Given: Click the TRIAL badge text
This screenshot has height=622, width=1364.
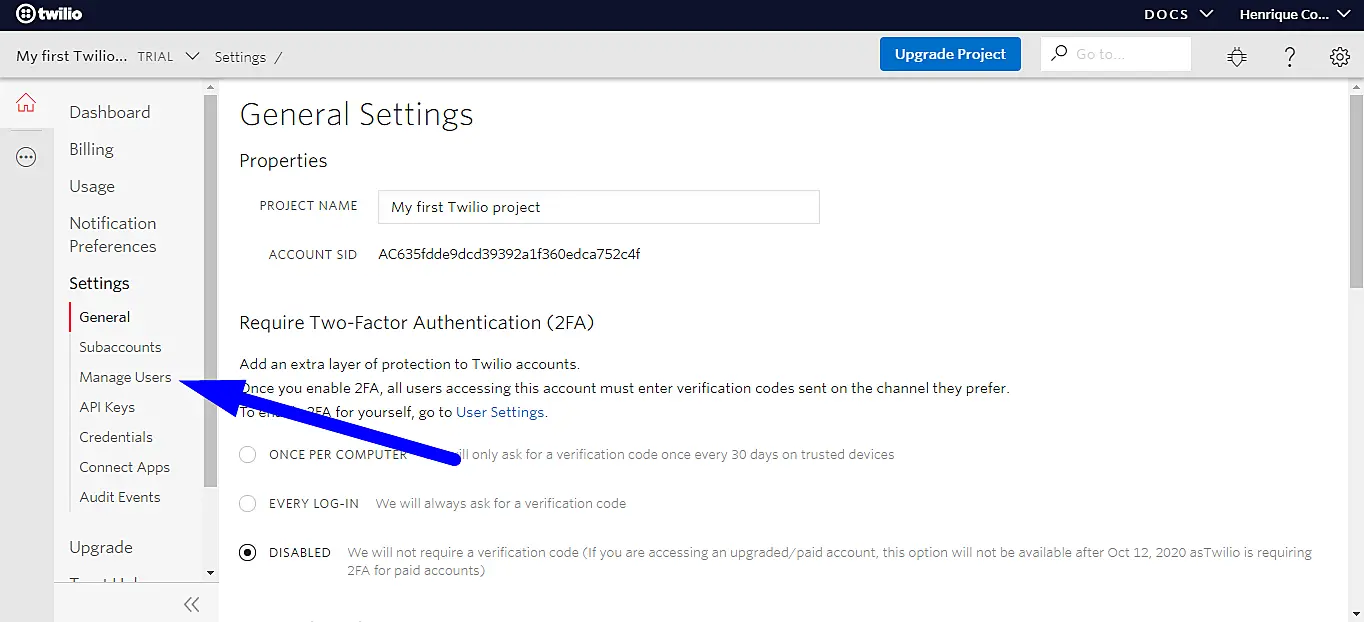Looking at the screenshot, I should click(x=155, y=57).
